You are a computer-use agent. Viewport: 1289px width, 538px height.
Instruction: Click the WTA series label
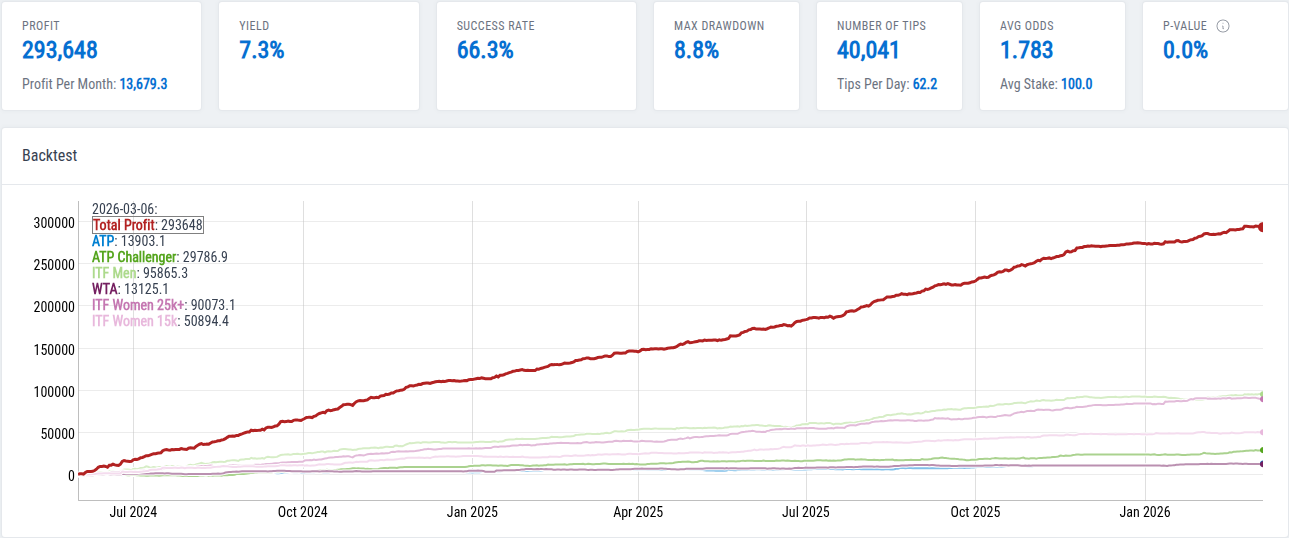105,289
